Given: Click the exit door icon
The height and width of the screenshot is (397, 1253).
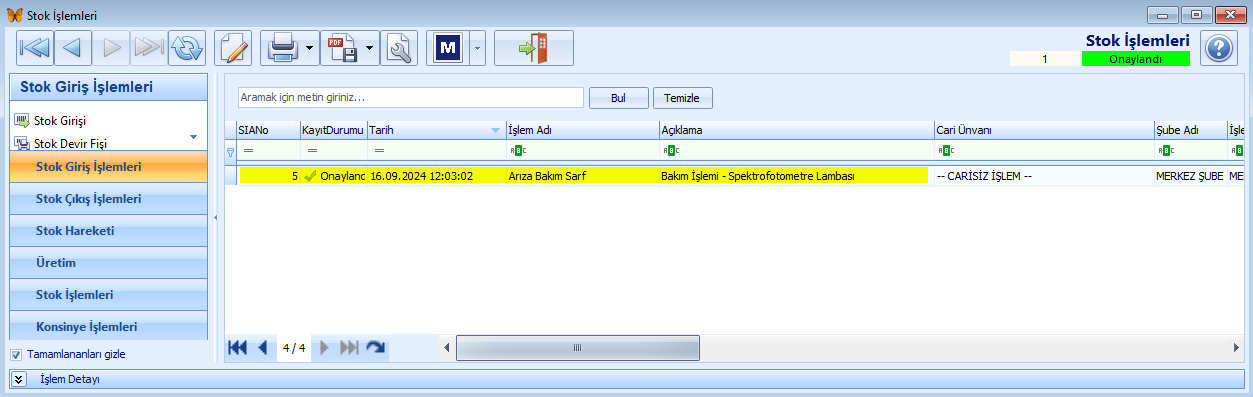Looking at the screenshot, I should tap(534, 47).
